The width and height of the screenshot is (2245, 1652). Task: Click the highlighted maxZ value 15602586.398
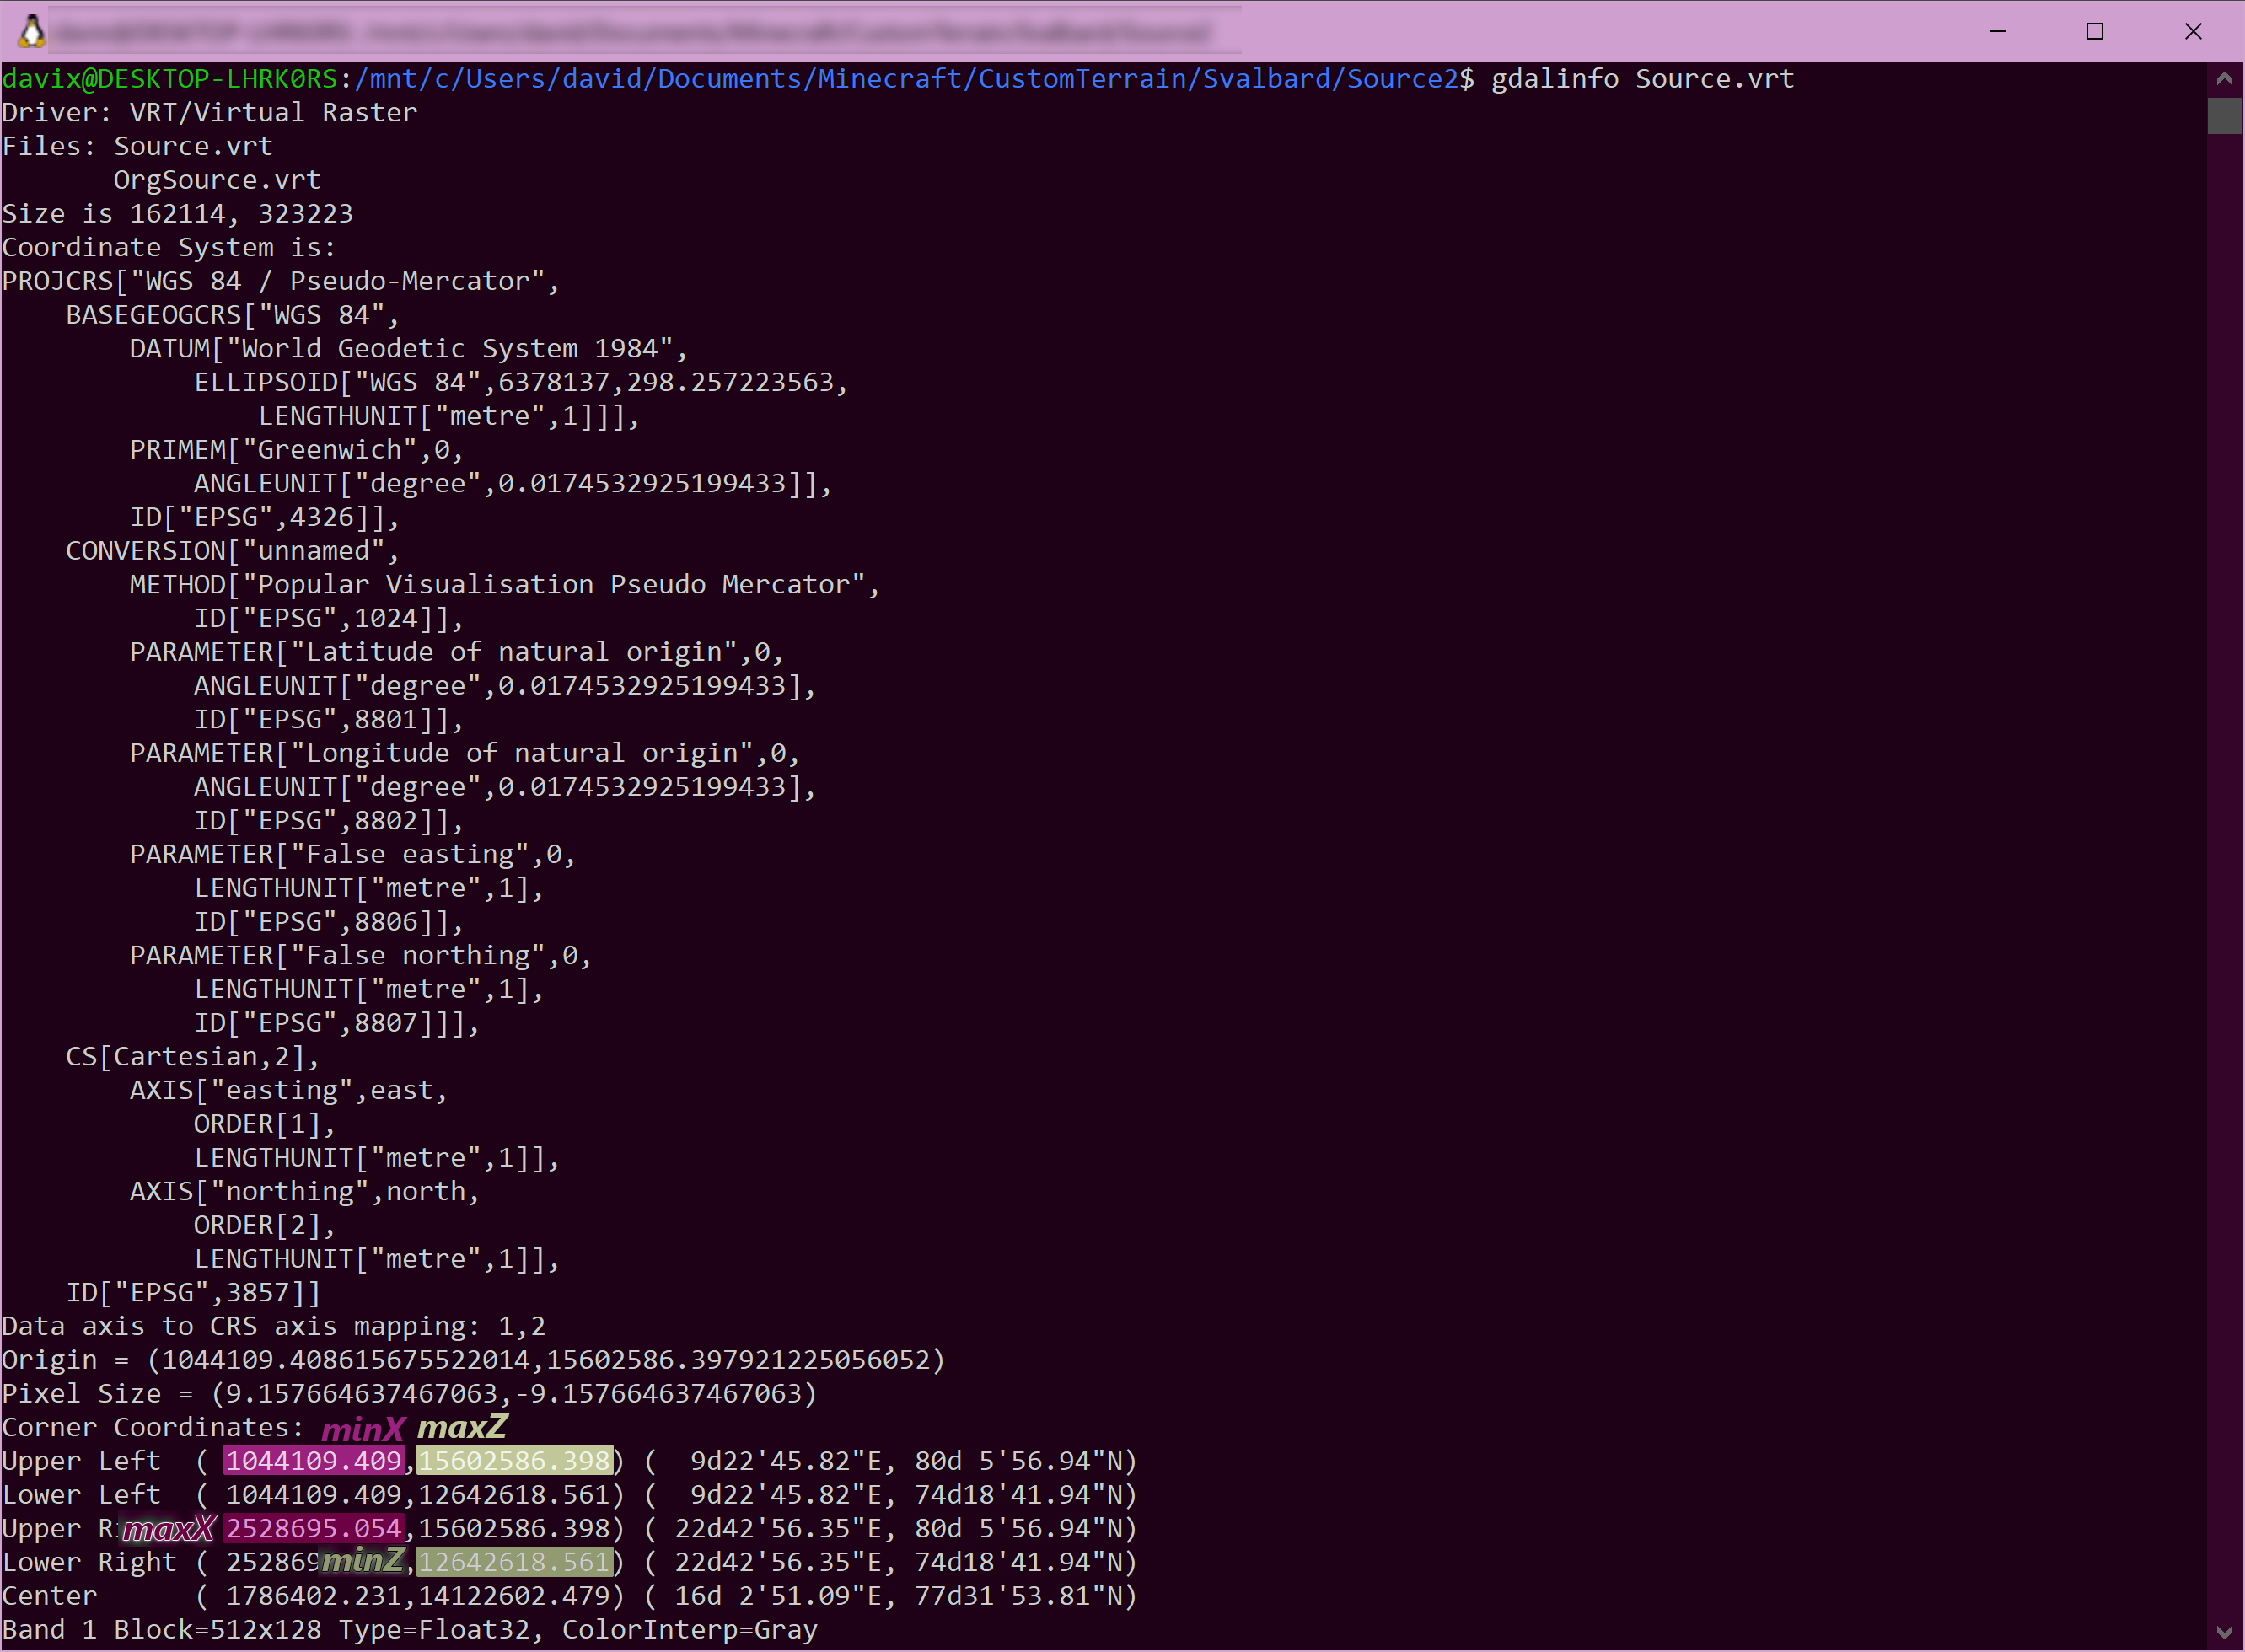[514, 1461]
